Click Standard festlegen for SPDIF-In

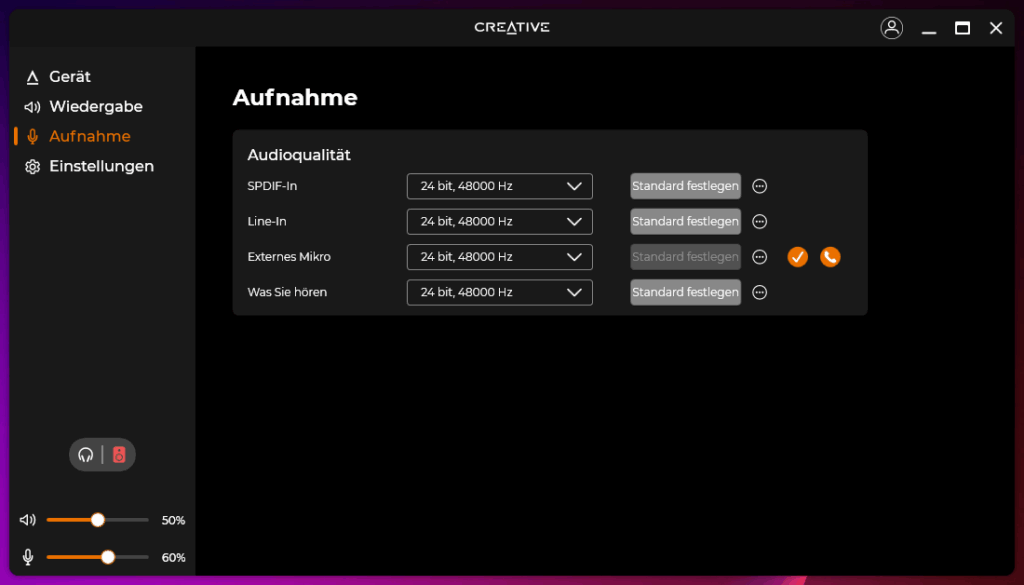tap(685, 186)
